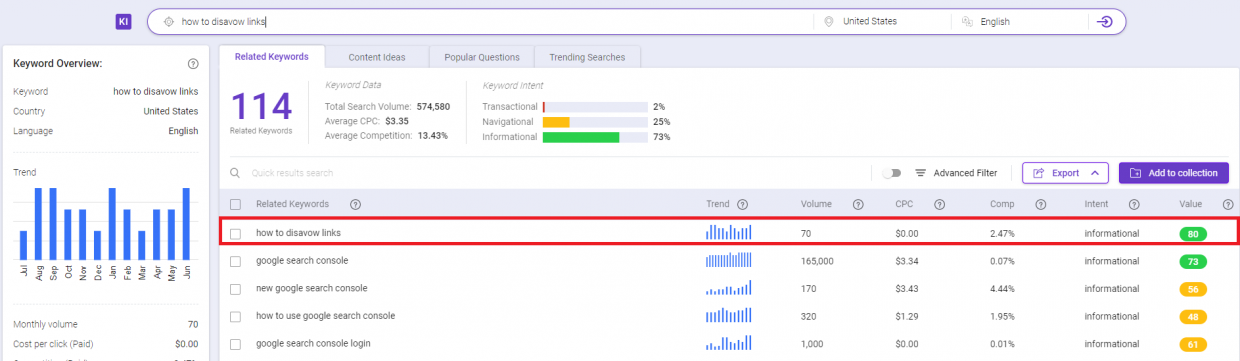
Task: Click trend sparkline for new google search console
Action: tap(729, 288)
